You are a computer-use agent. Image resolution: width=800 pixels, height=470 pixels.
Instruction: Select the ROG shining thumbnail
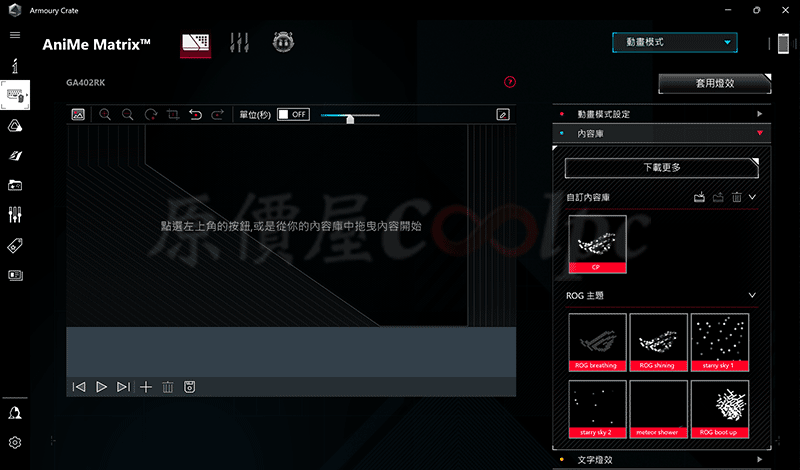(659, 342)
